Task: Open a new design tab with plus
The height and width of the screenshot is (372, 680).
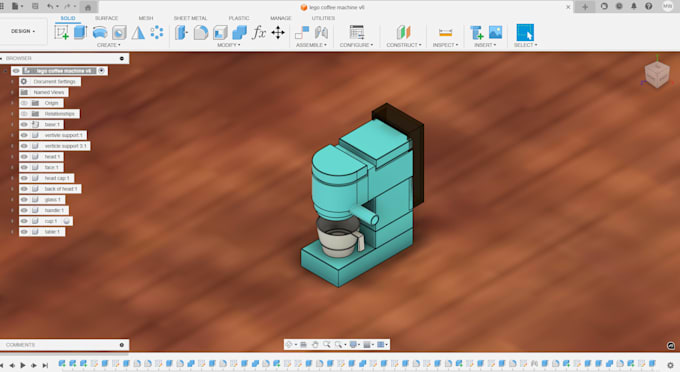Action: [585, 7]
